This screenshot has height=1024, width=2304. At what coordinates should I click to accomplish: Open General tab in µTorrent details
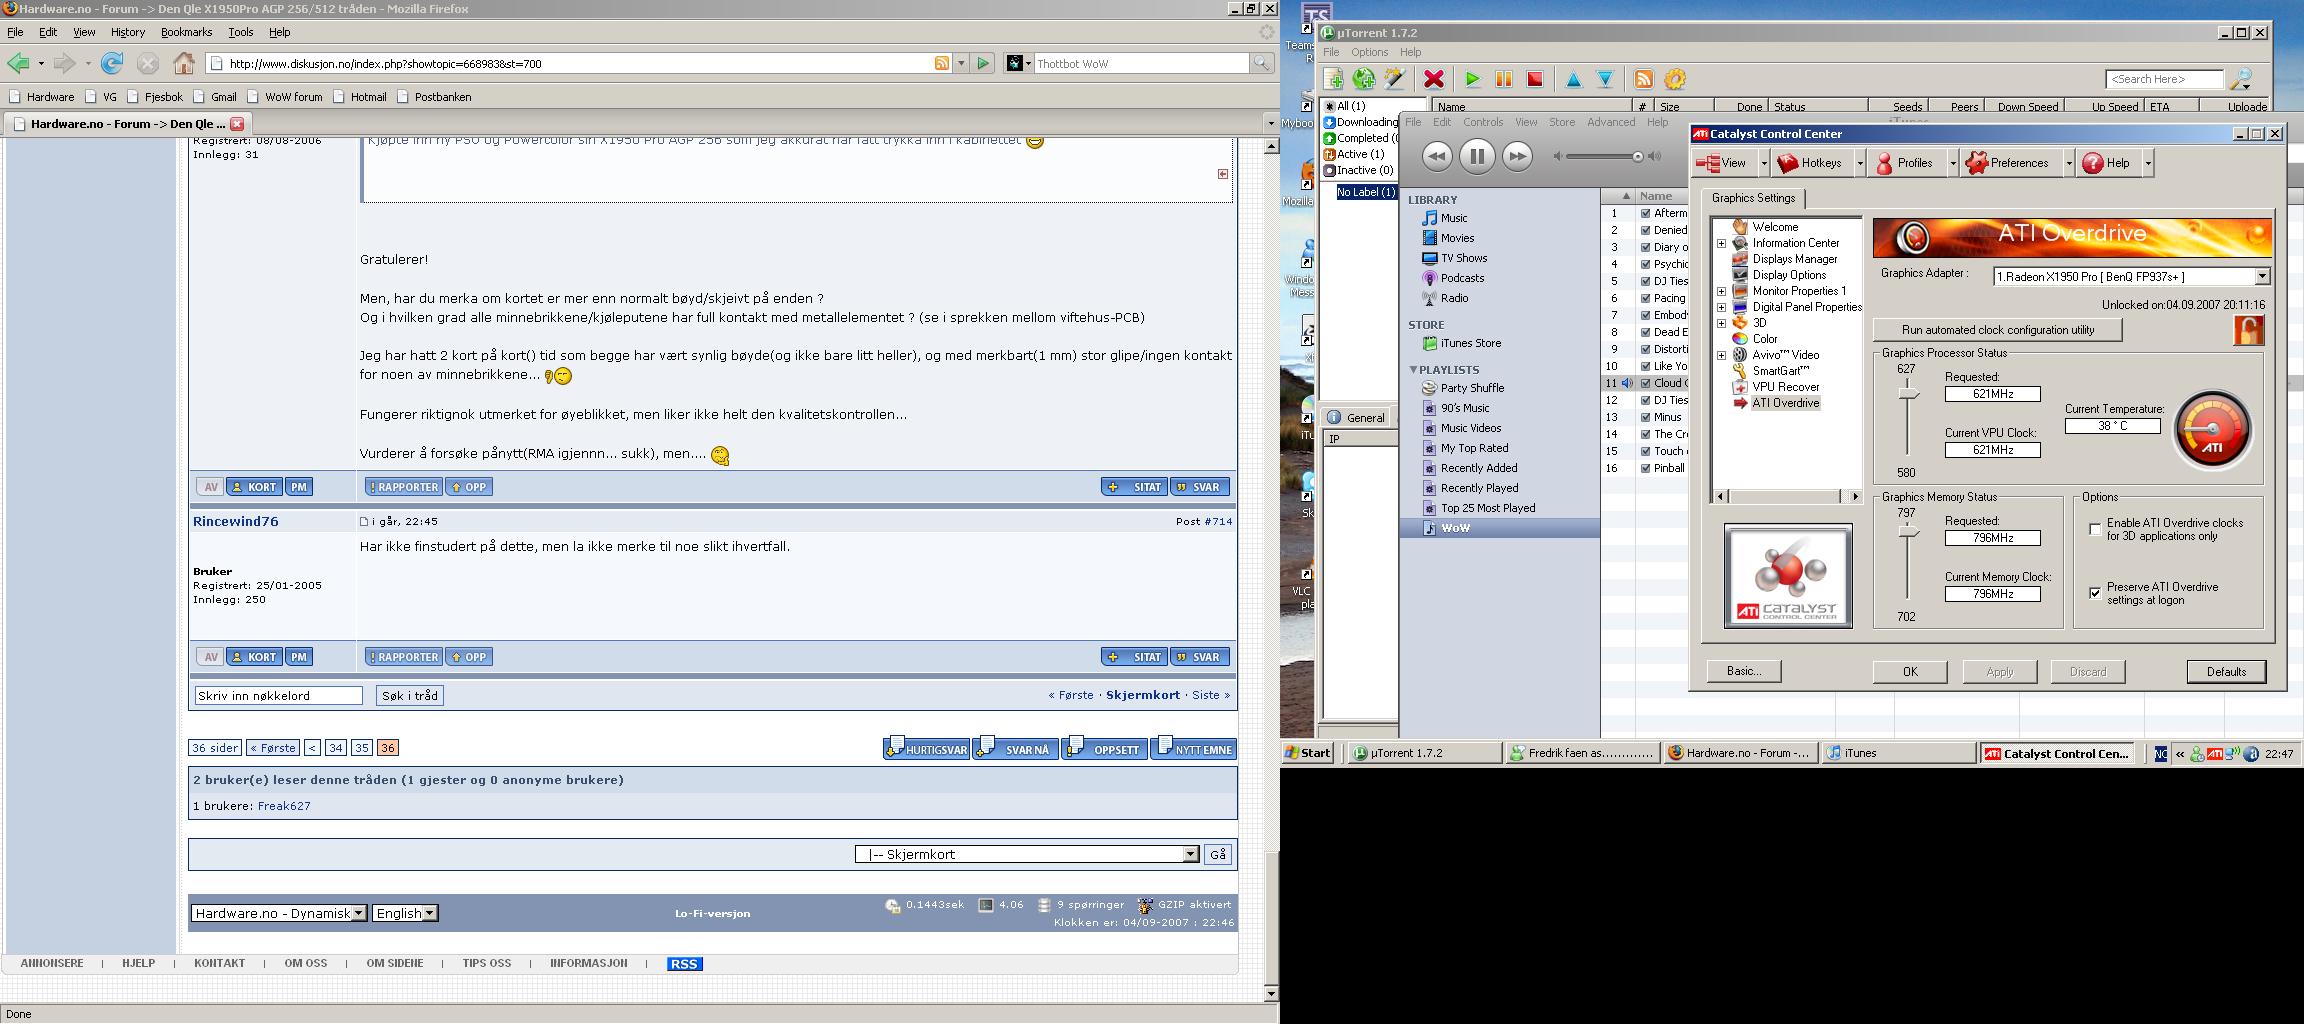coord(1357,418)
